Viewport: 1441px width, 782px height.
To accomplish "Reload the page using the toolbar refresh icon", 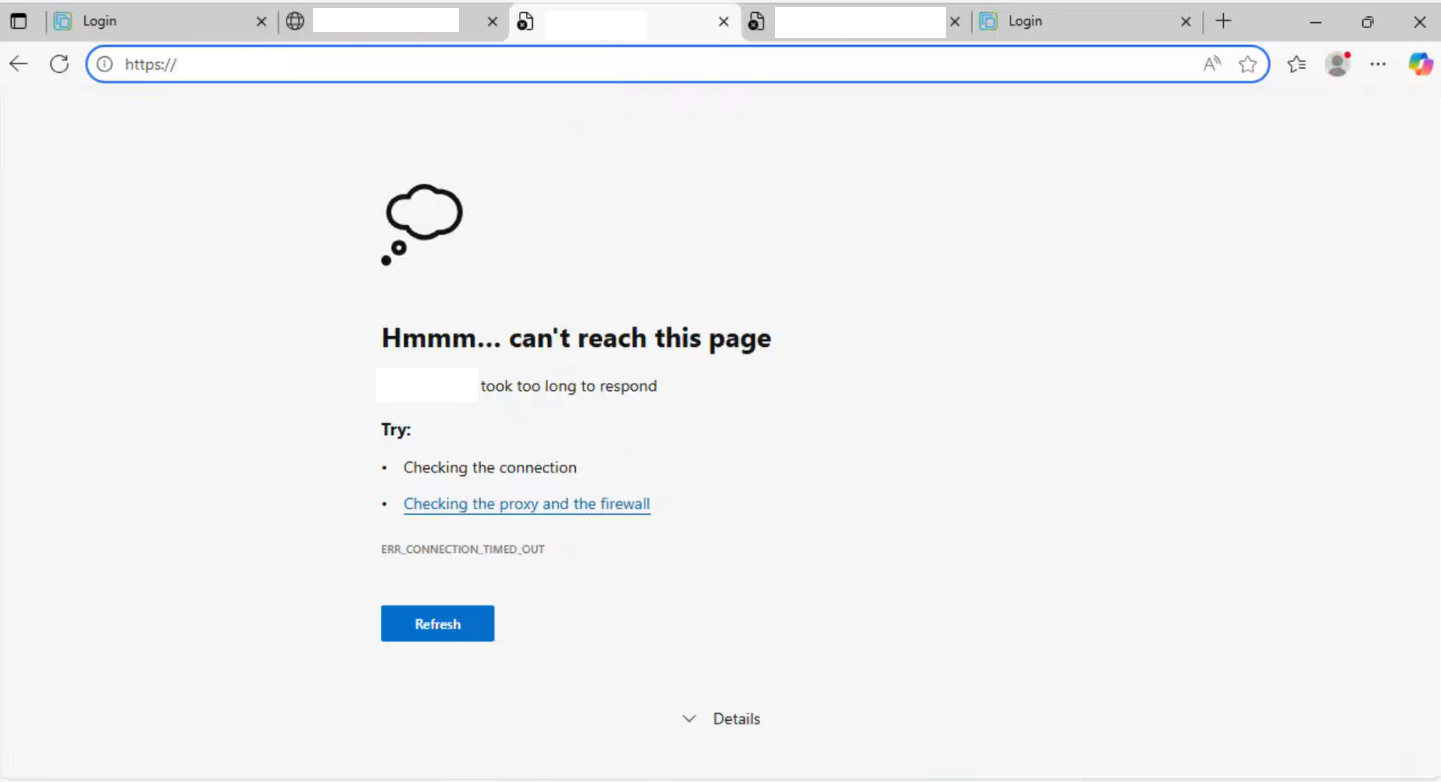I will [x=59, y=64].
